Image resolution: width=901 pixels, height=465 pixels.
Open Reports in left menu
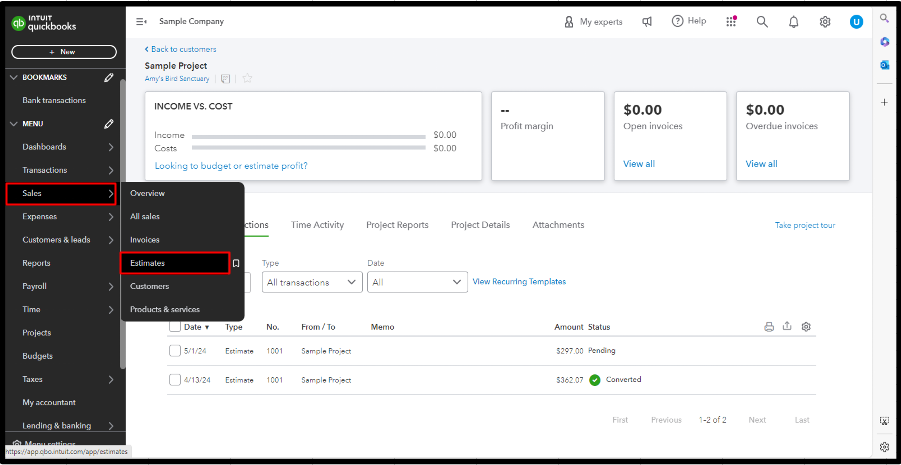coord(36,263)
